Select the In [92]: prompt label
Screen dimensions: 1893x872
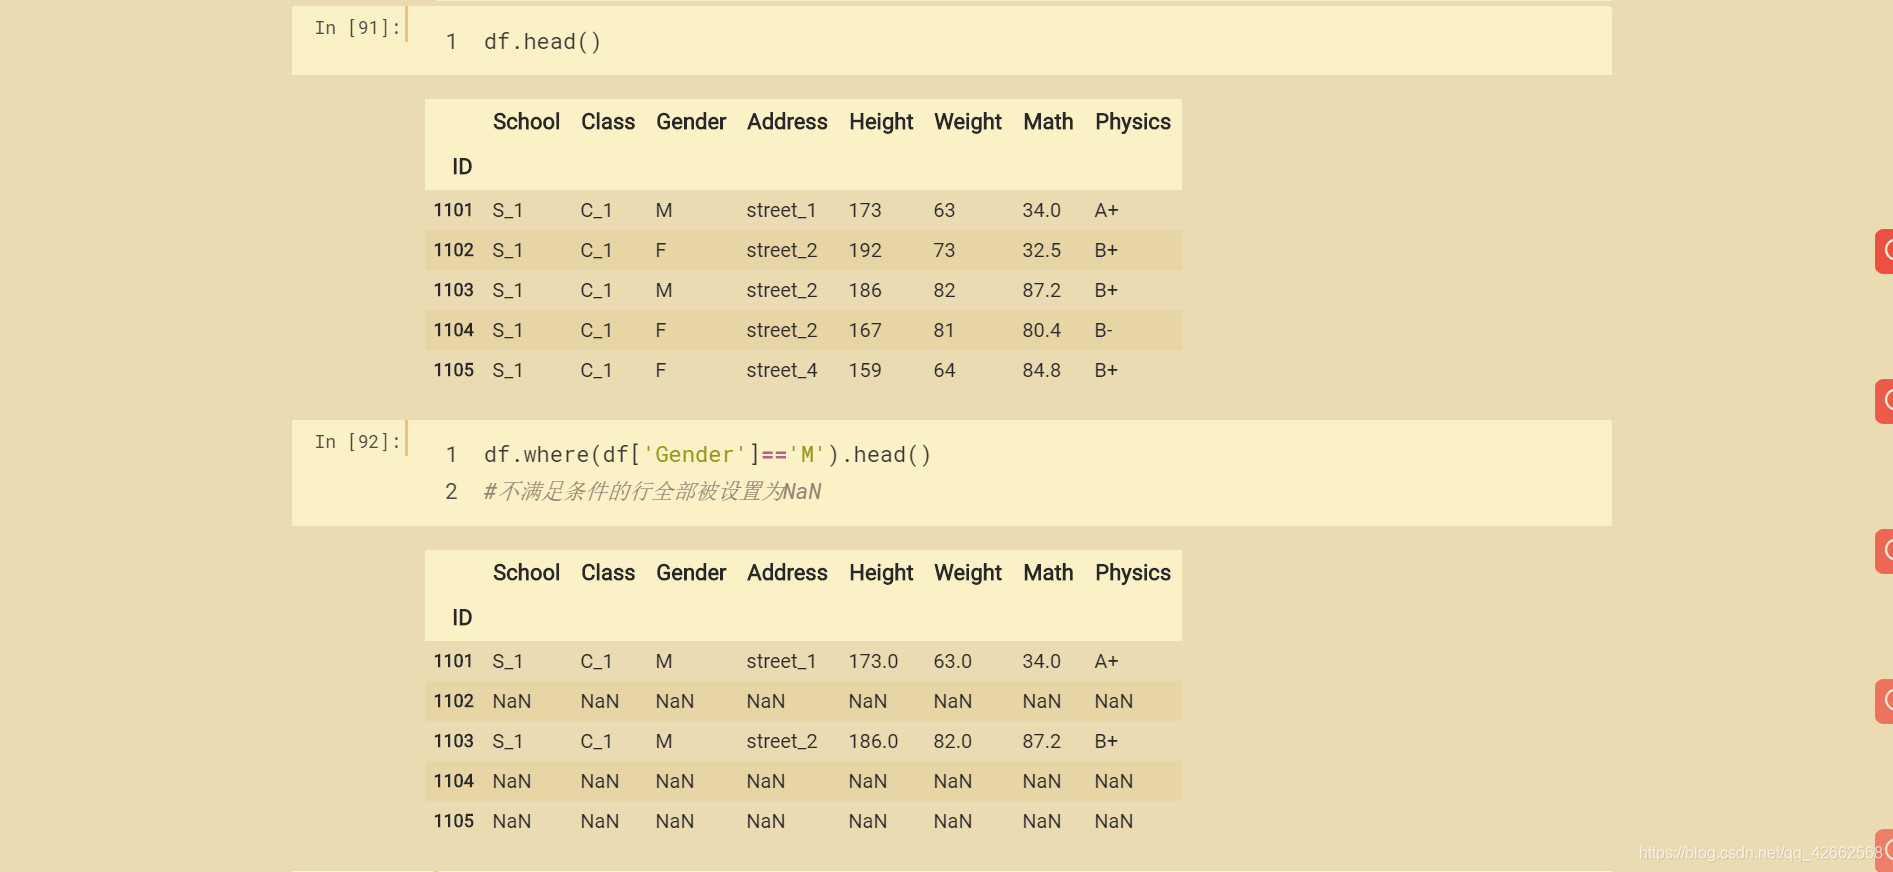point(357,442)
